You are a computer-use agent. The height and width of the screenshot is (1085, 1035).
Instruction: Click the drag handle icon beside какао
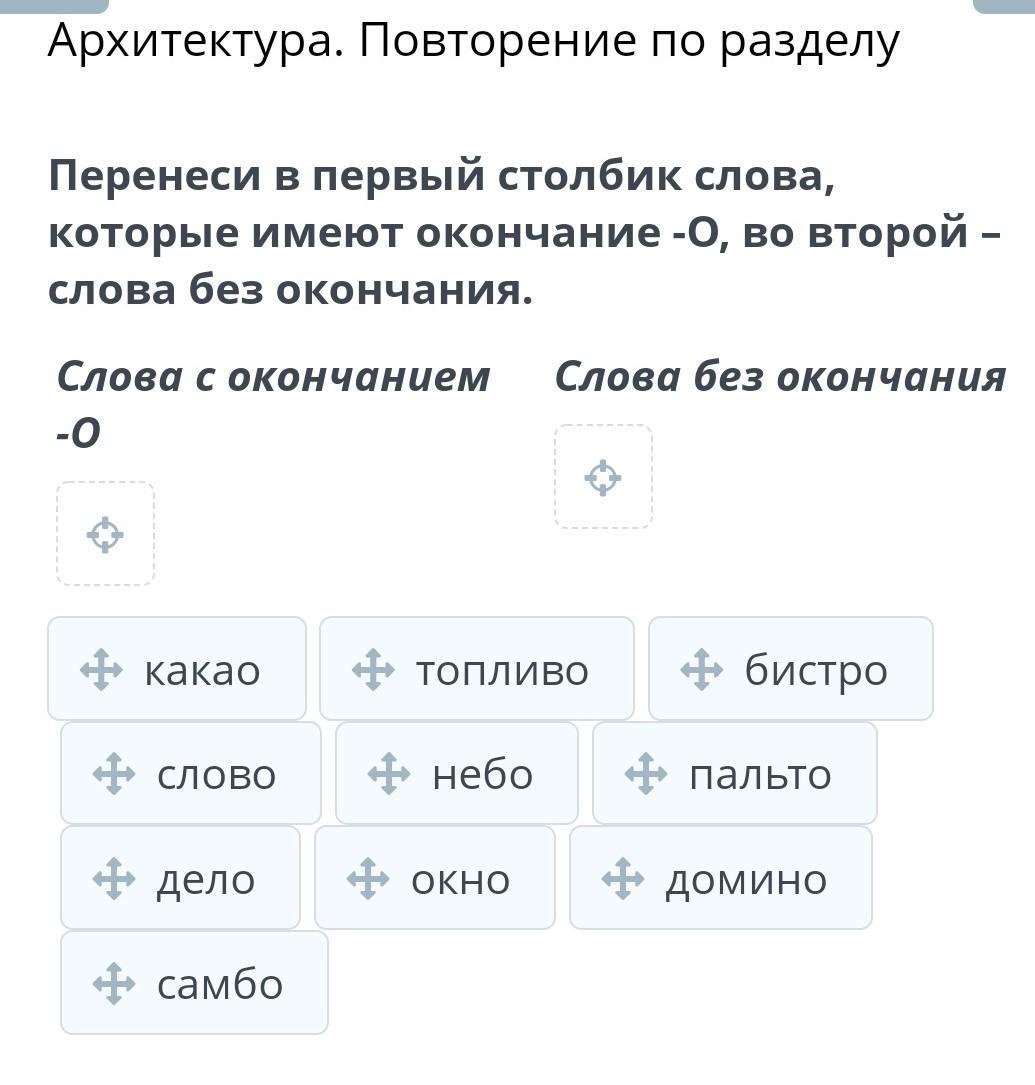pos(101,669)
